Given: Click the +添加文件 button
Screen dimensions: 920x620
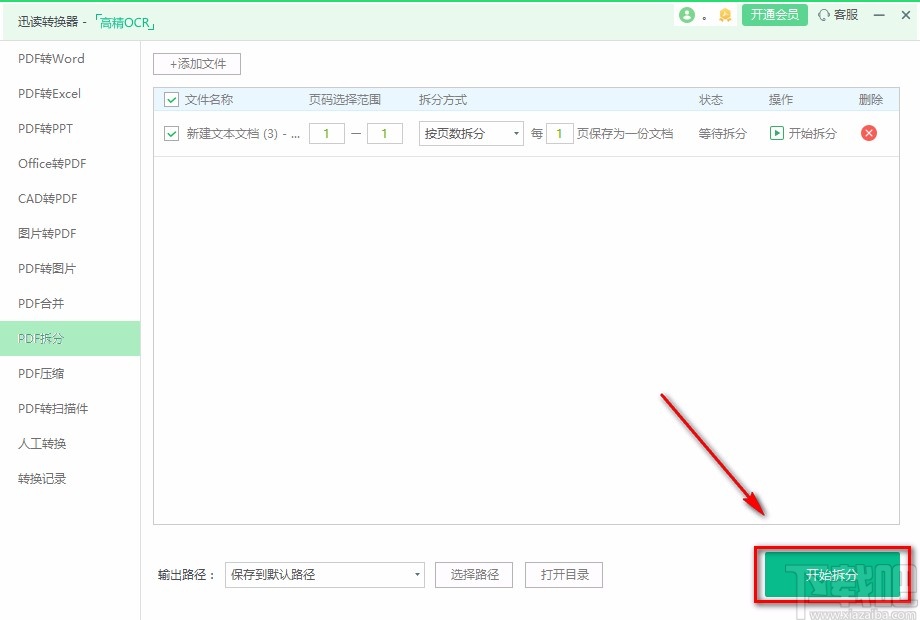Looking at the screenshot, I should tap(196, 63).
